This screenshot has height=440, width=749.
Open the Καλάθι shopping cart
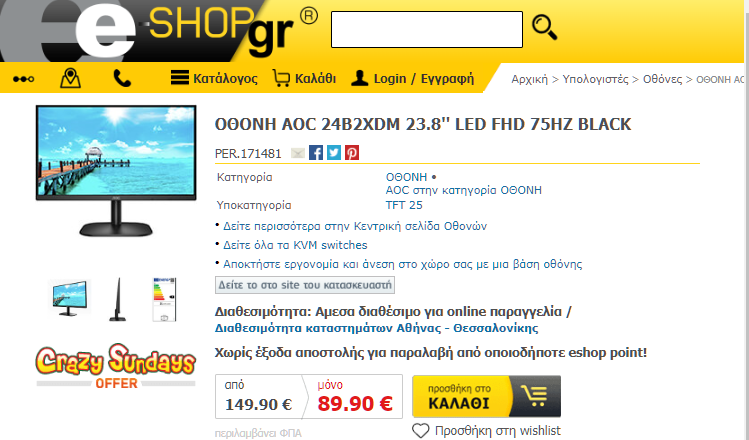click(x=304, y=78)
